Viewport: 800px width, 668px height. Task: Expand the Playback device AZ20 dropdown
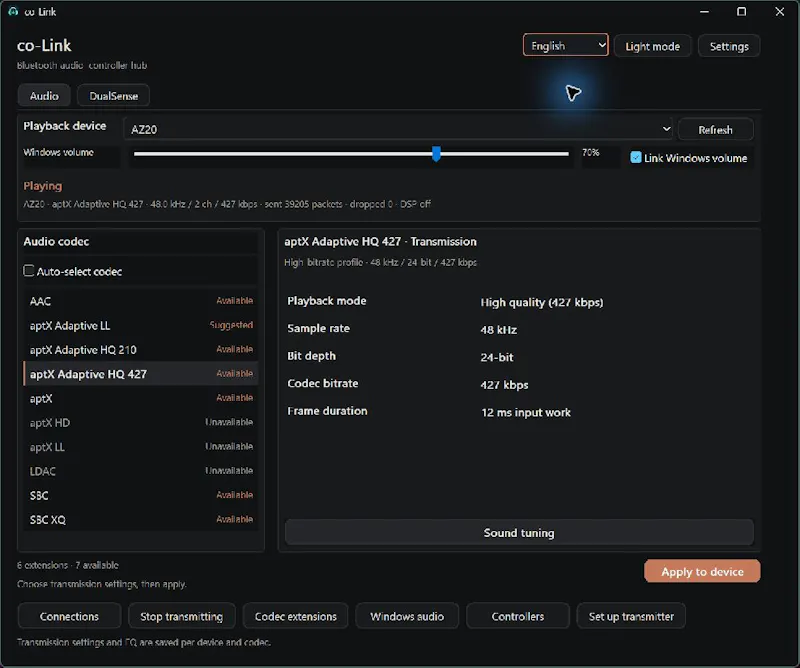pyautogui.click(x=398, y=129)
